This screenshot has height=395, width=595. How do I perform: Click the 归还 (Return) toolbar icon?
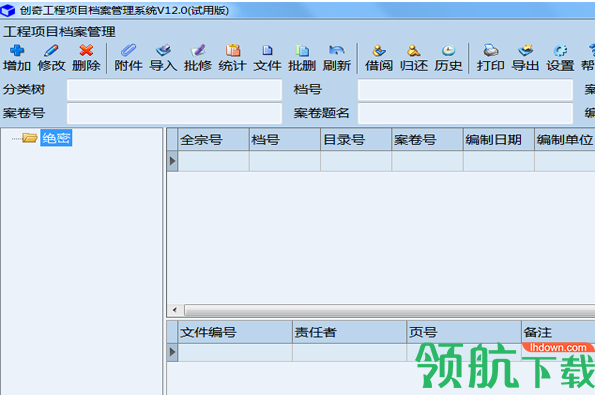pyautogui.click(x=414, y=50)
